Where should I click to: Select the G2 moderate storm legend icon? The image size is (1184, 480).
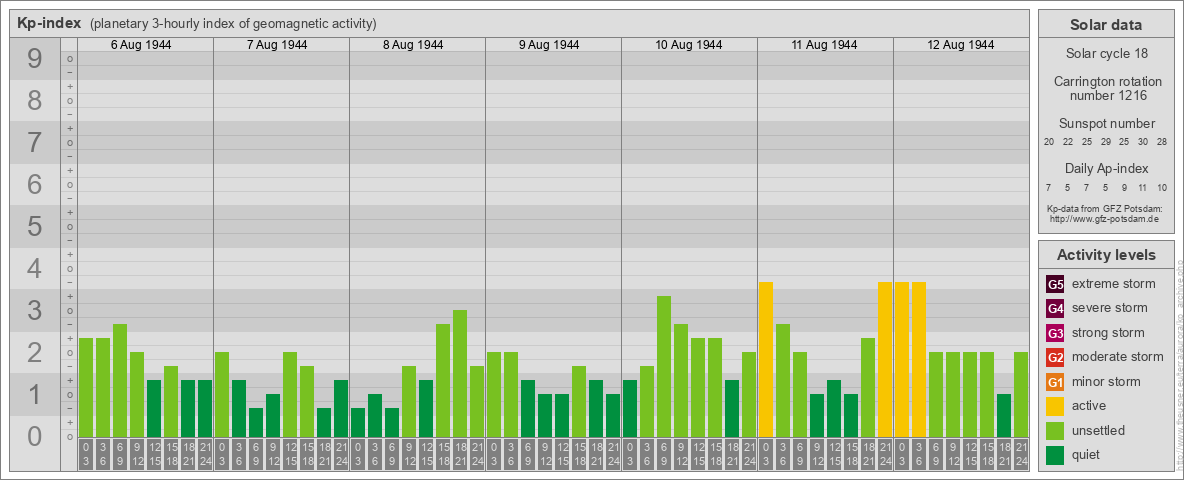point(1055,357)
